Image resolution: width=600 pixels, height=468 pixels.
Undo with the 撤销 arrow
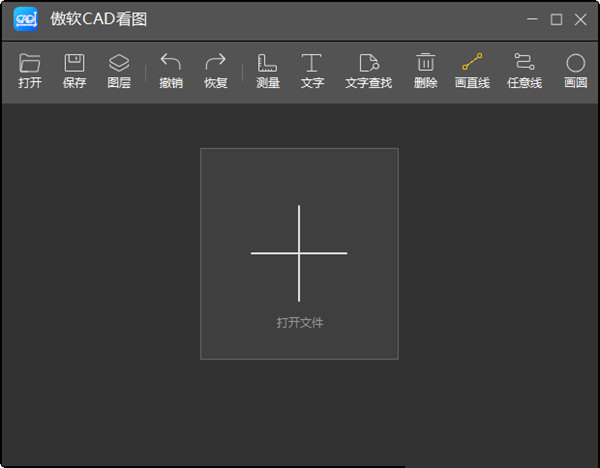click(171, 65)
